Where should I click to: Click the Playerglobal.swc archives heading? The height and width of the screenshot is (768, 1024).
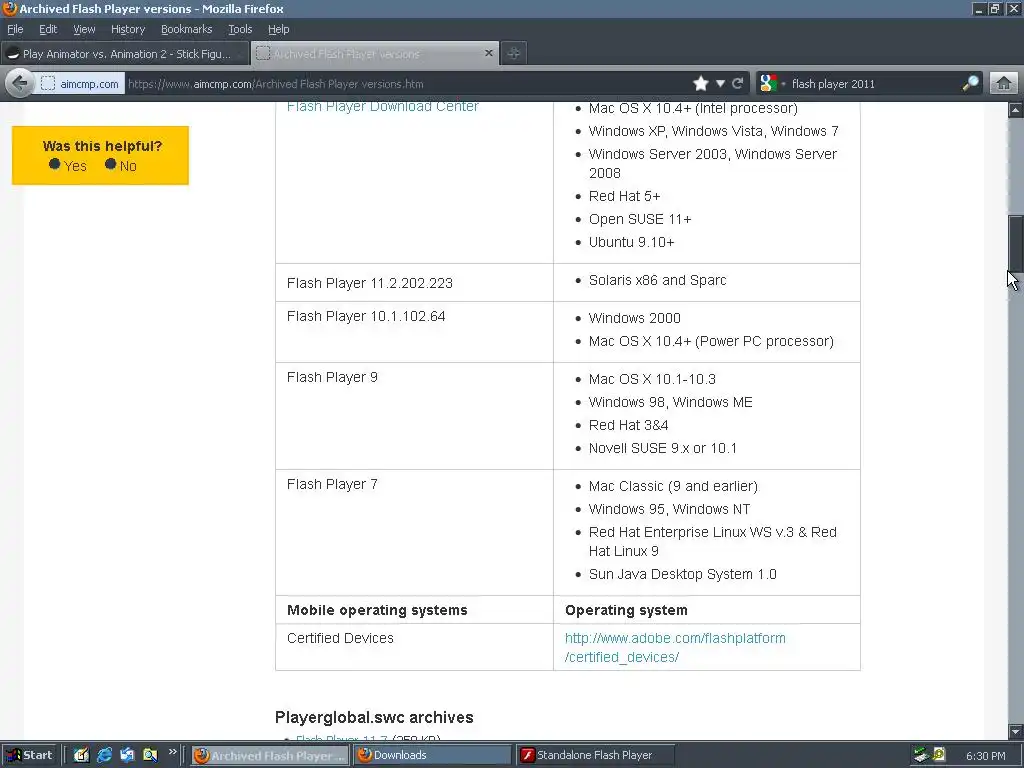point(374,717)
